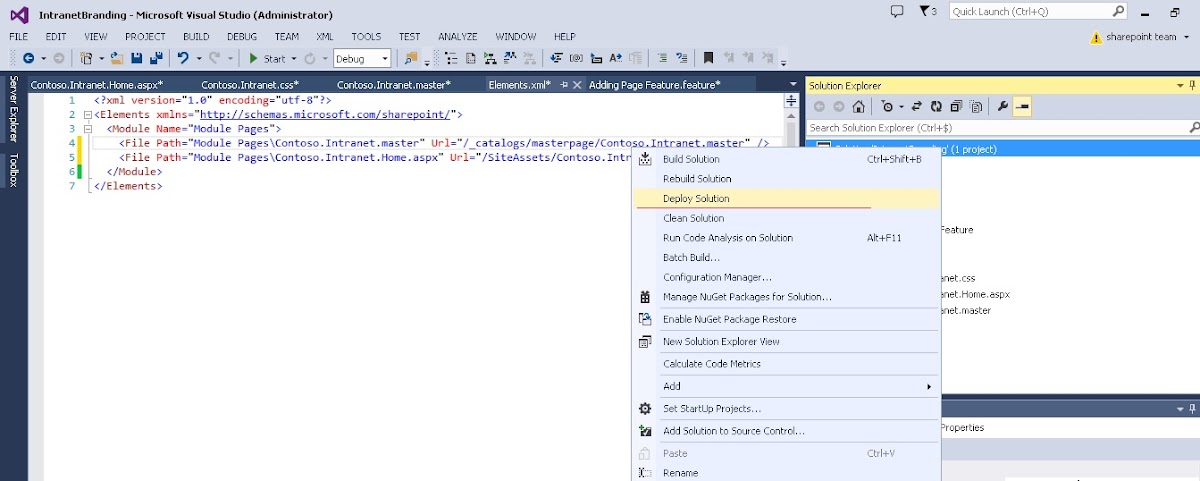Screen dimensions: 1200x481
Task: Click the Undo arrow icon
Action: click(x=183, y=58)
